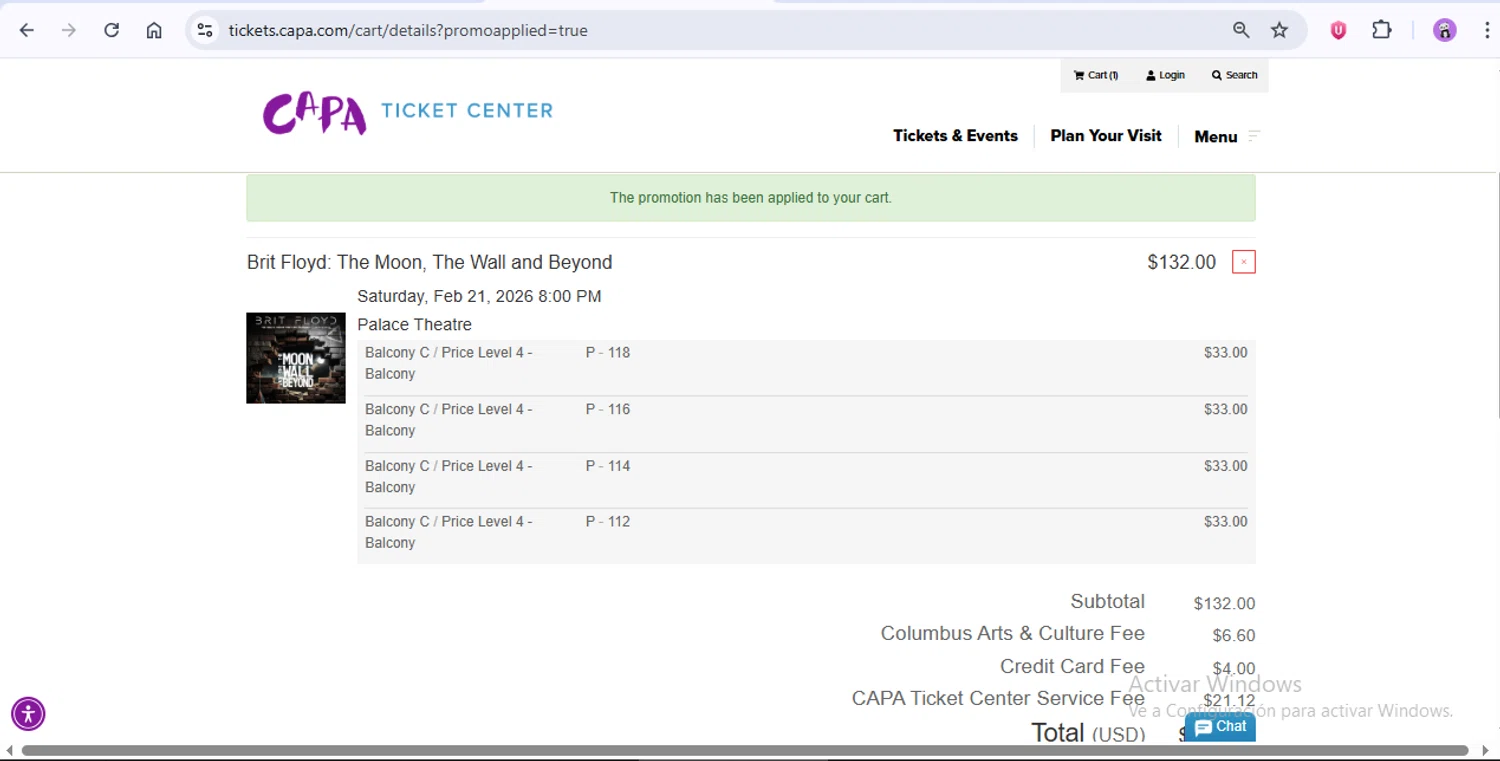Open the zoom magnifier in address bar
Screen dimensions: 1500x761
tap(1241, 30)
